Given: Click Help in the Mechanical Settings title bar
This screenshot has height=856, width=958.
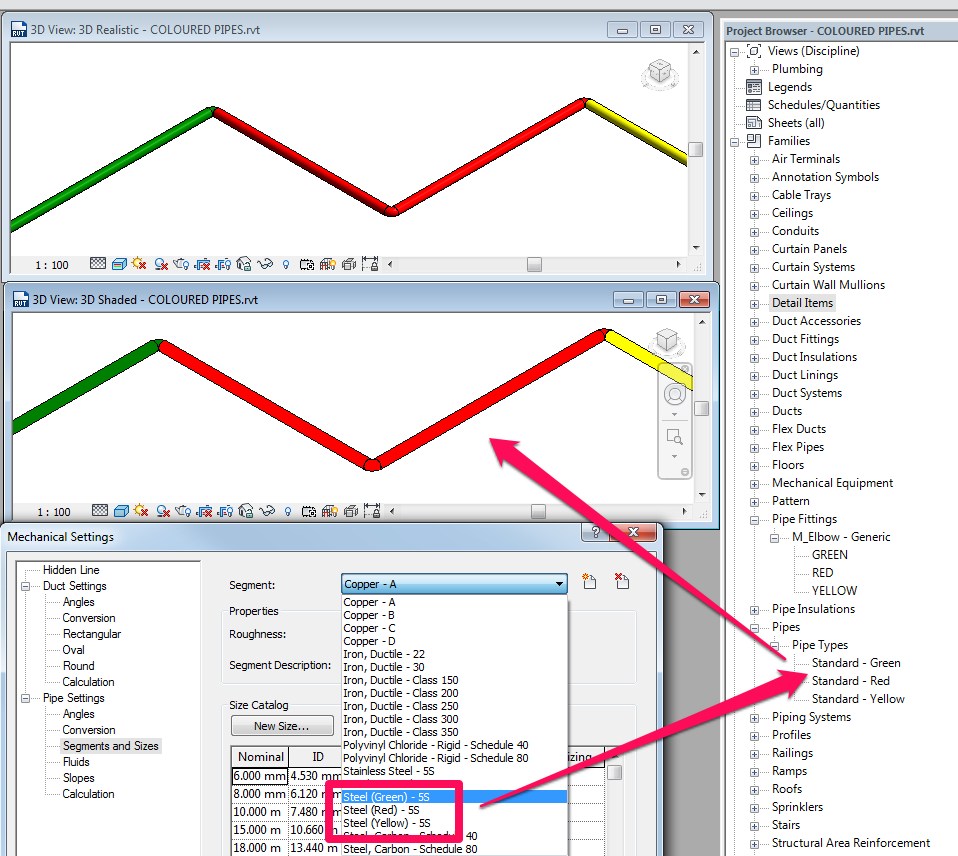Looking at the screenshot, I should pos(595,532).
